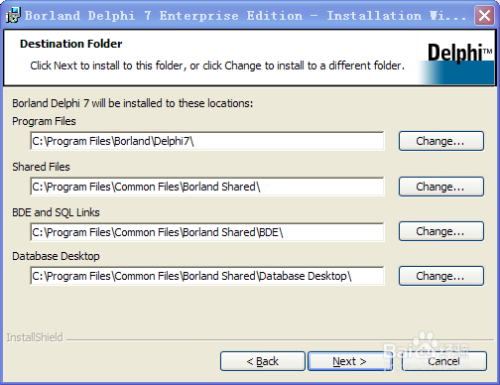The image size is (500, 385).
Task: Change the Program Files install folder
Action: 441,141
